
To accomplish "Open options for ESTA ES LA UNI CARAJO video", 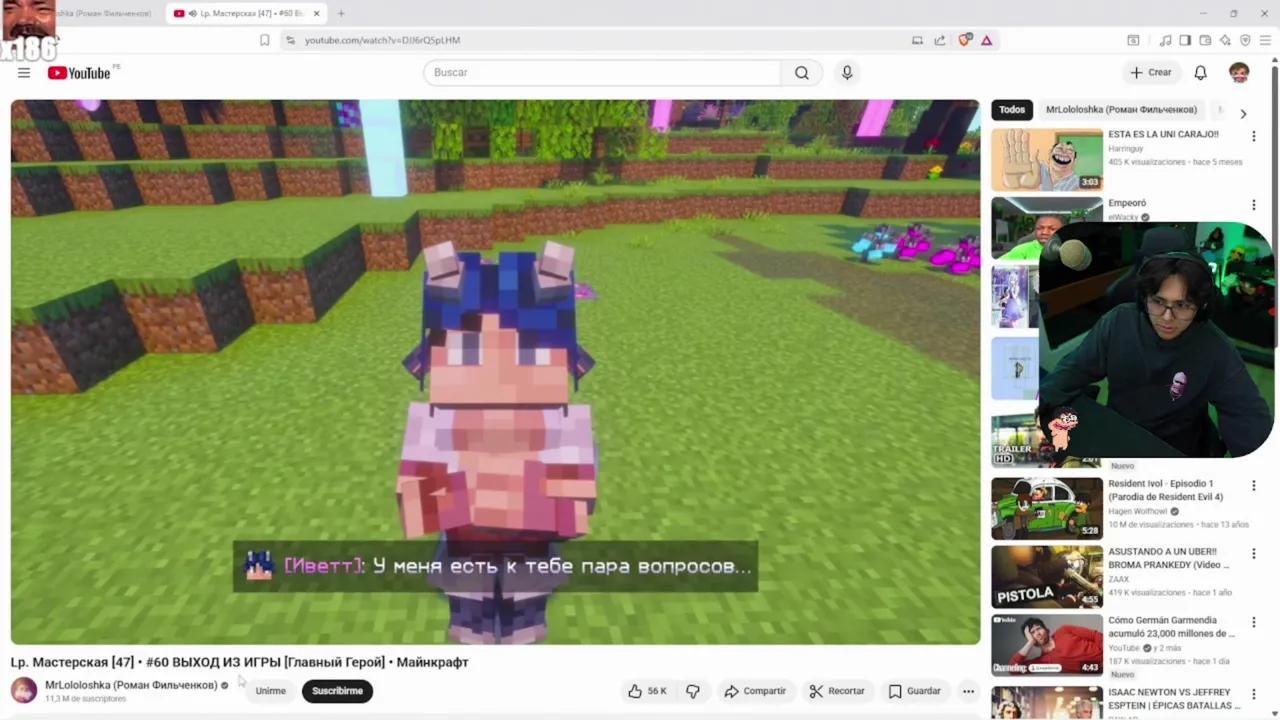I will (x=1253, y=136).
